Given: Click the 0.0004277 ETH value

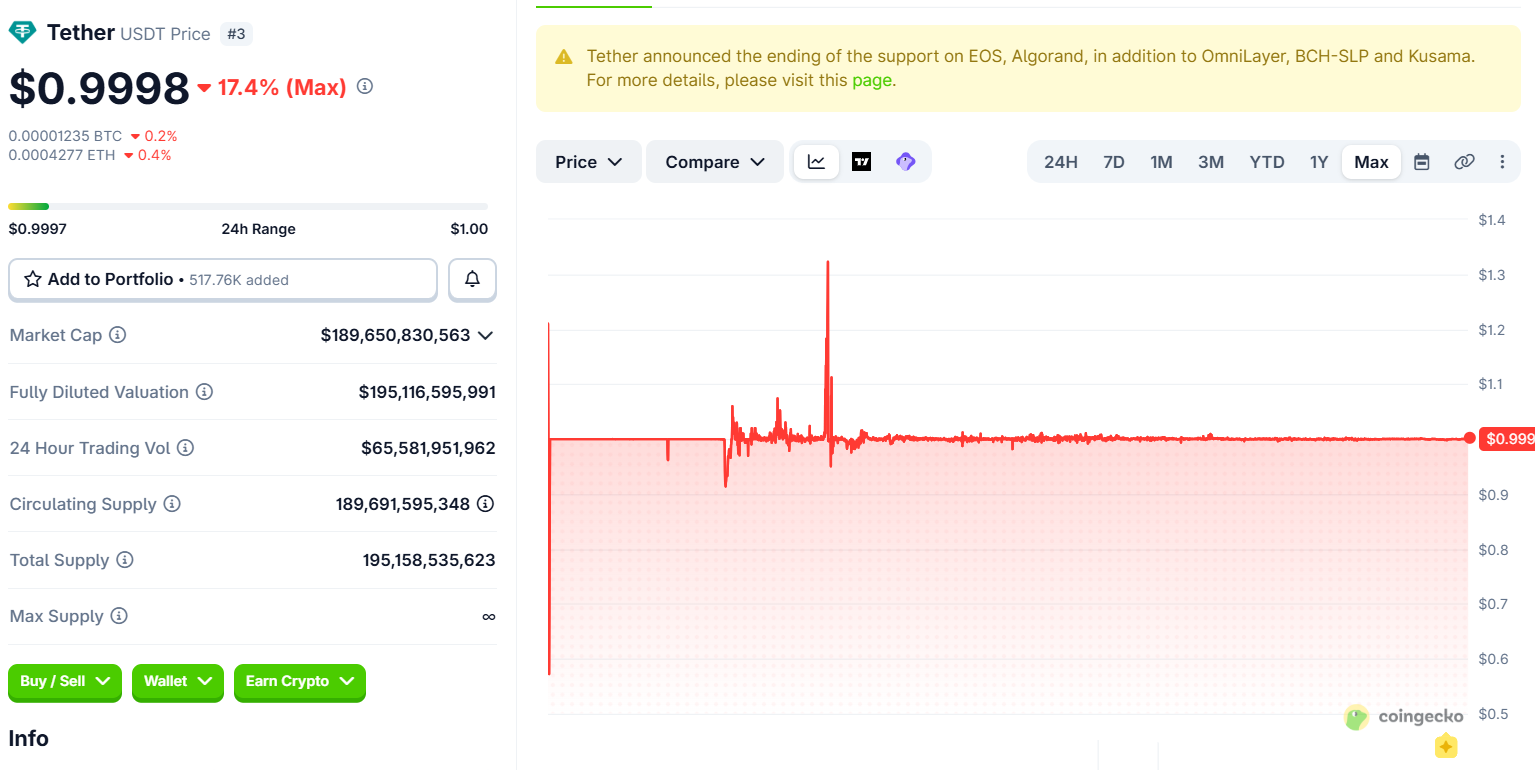Looking at the screenshot, I should [x=62, y=155].
